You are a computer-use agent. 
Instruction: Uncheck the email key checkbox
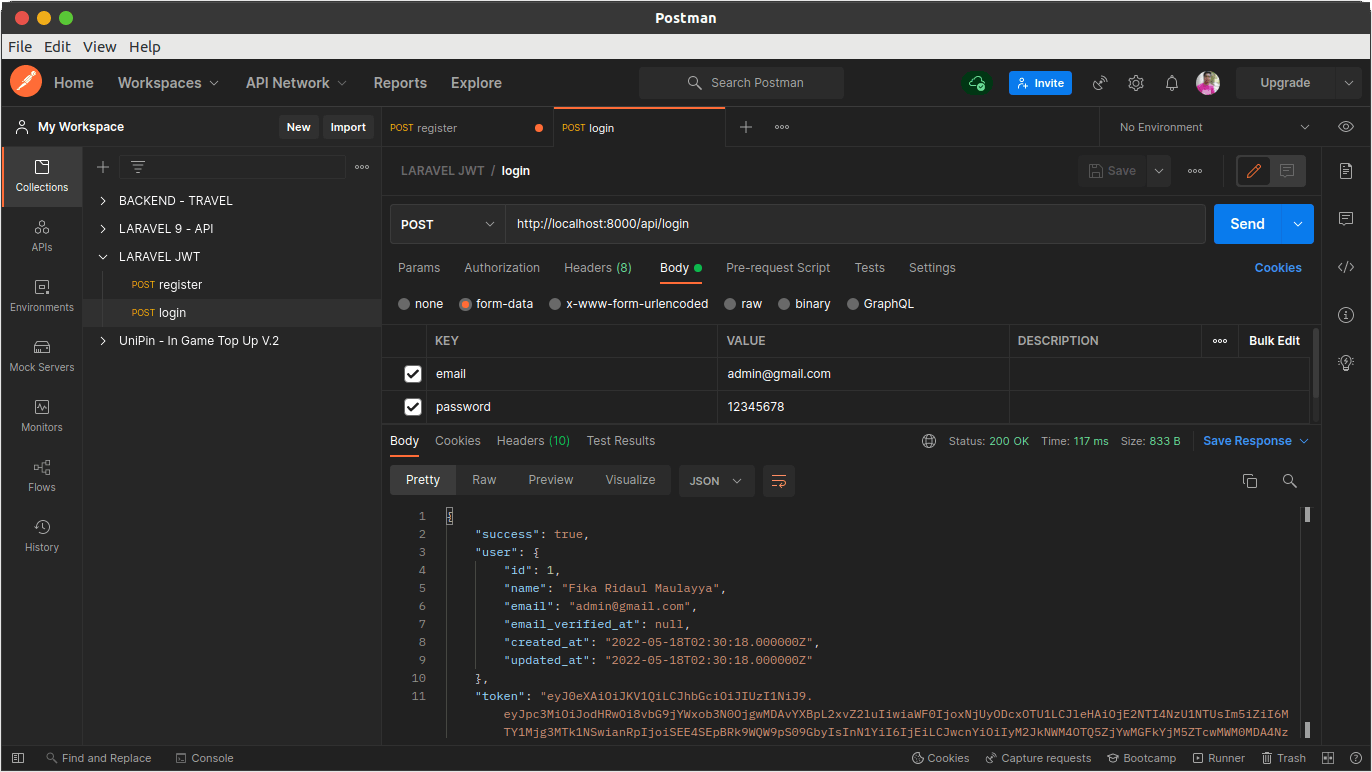click(x=413, y=374)
